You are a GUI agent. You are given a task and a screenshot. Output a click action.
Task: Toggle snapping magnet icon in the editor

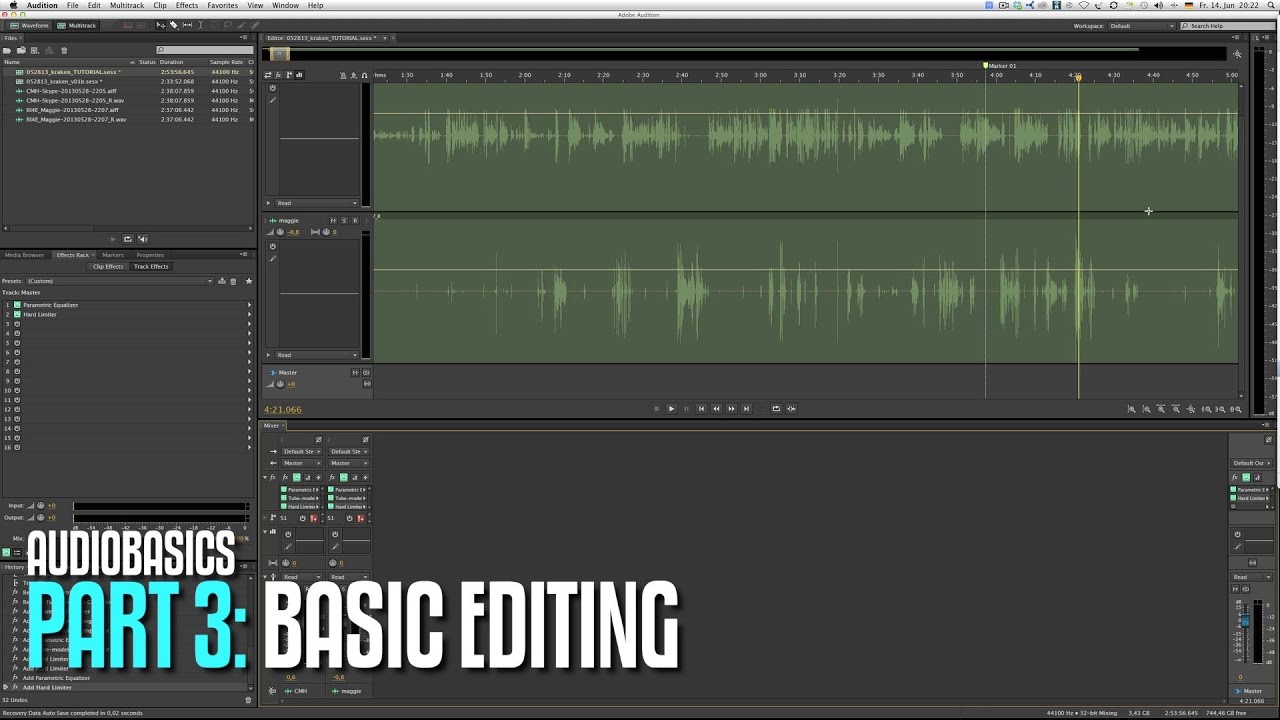[364, 75]
